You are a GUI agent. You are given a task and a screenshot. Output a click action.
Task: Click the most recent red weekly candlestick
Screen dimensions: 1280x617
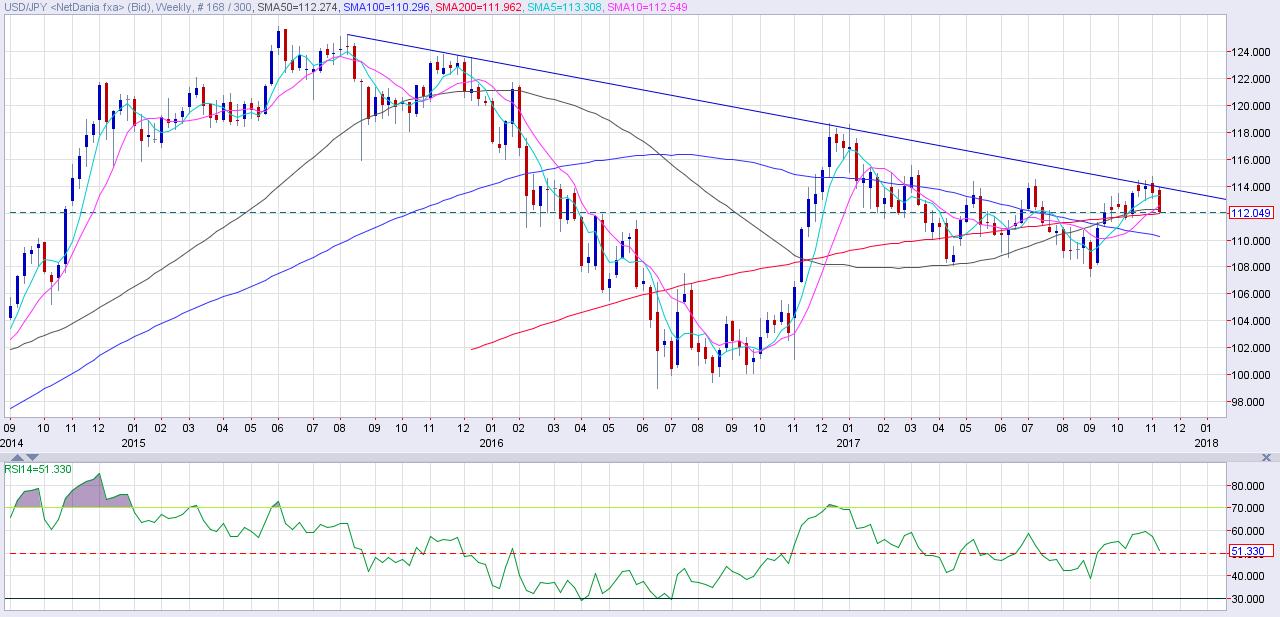coord(1159,200)
